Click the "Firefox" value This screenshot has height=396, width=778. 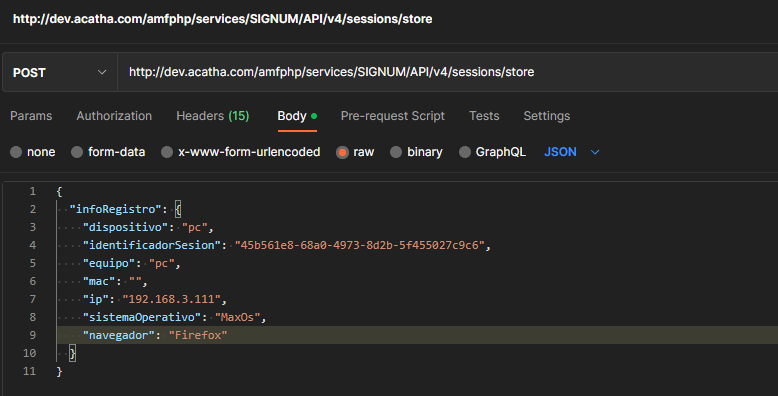click(198, 335)
